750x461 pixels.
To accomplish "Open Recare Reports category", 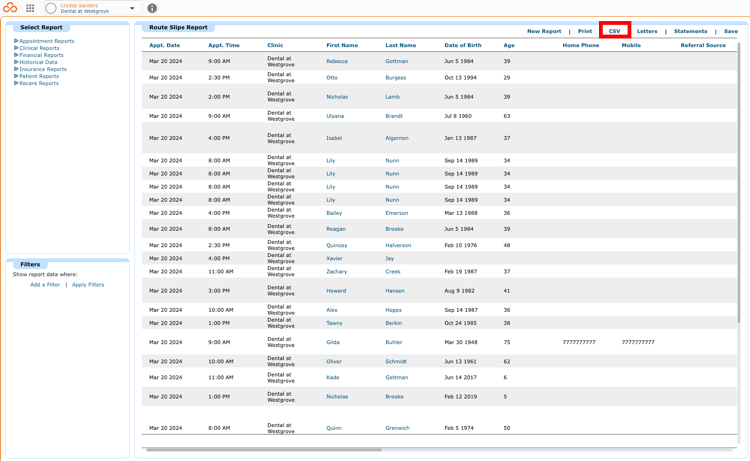I will (36, 83).
